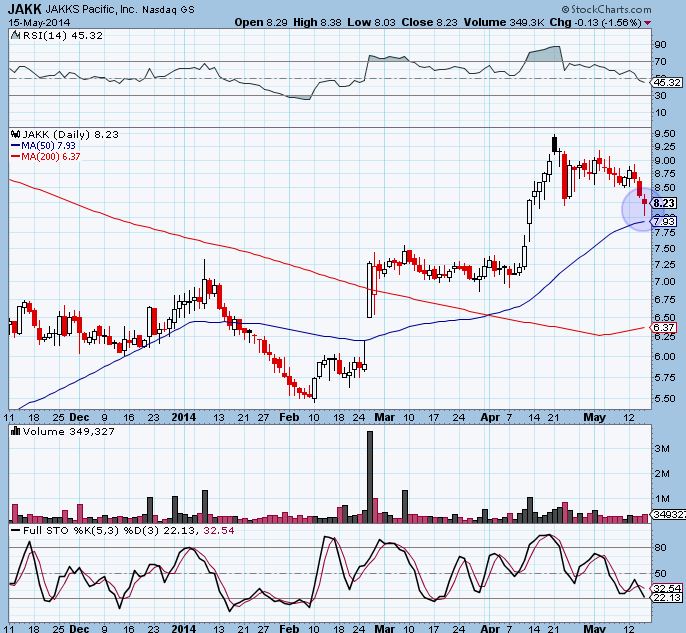Click the 8.23 last price tag on right axis
The image size is (686, 633).
point(664,203)
